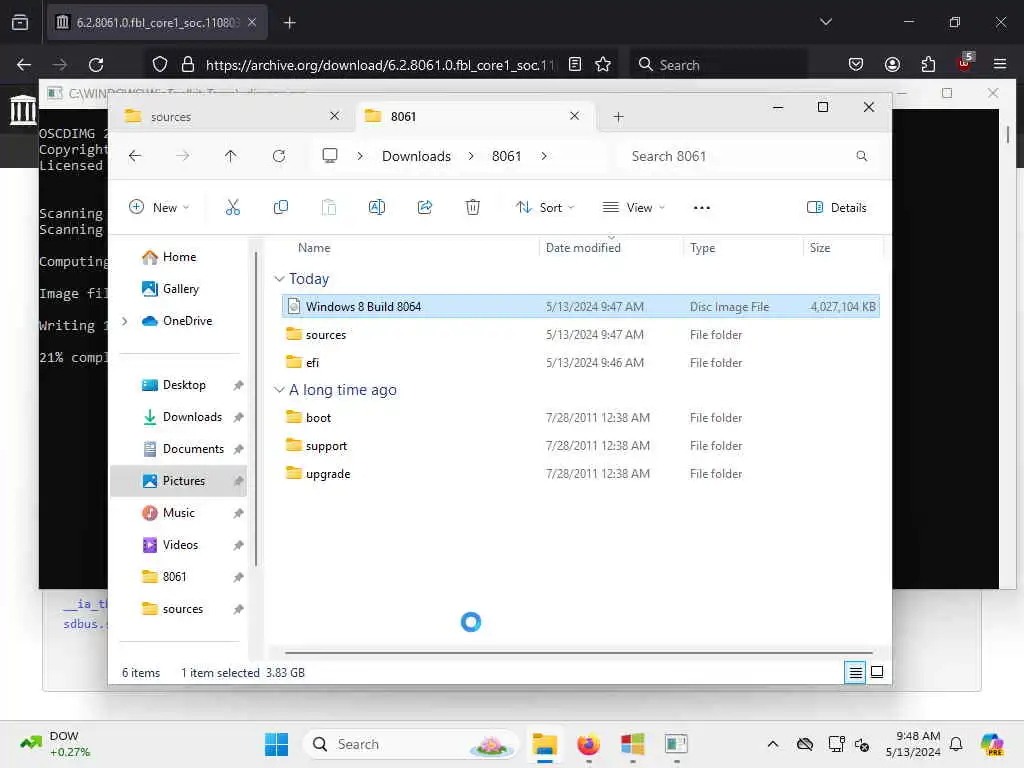Open a new Firefox tab
Viewport: 1024px width, 768px height.
point(290,23)
